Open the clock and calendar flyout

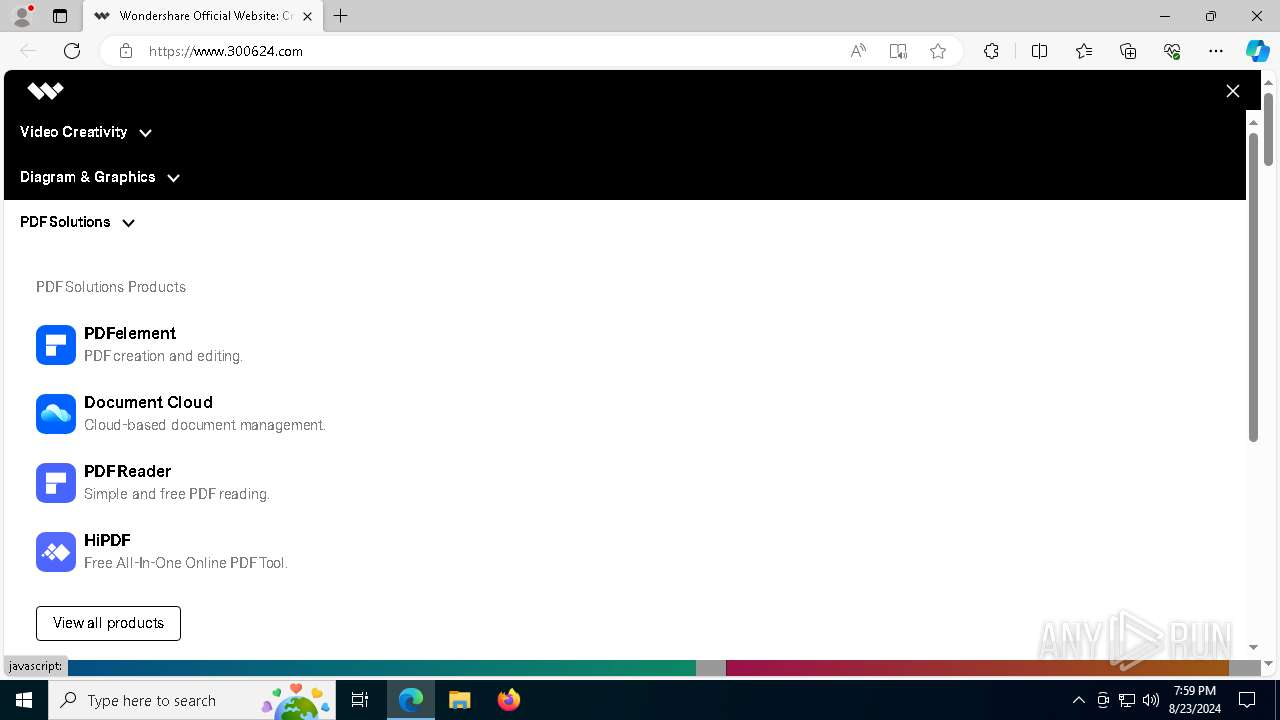point(1195,700)
